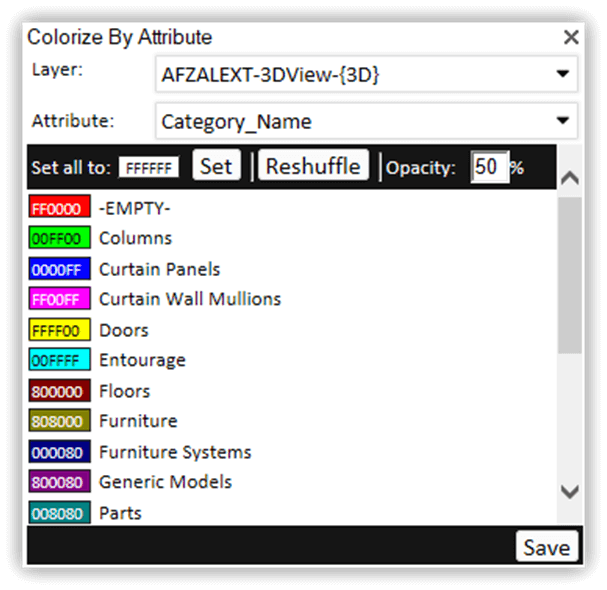This screenshot has height=590, width=607.
Task: Select the green 00FF00 Columns swatch
Action: (60, 238)
